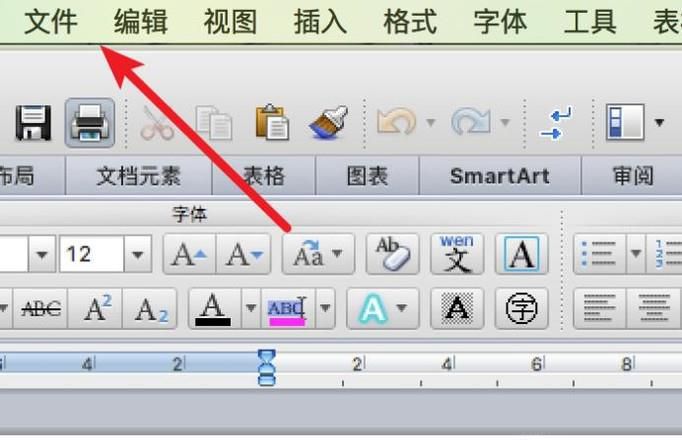This screenshot has height=440, width=682.
Task: Apply black font color A swatch
Action: 214,309
